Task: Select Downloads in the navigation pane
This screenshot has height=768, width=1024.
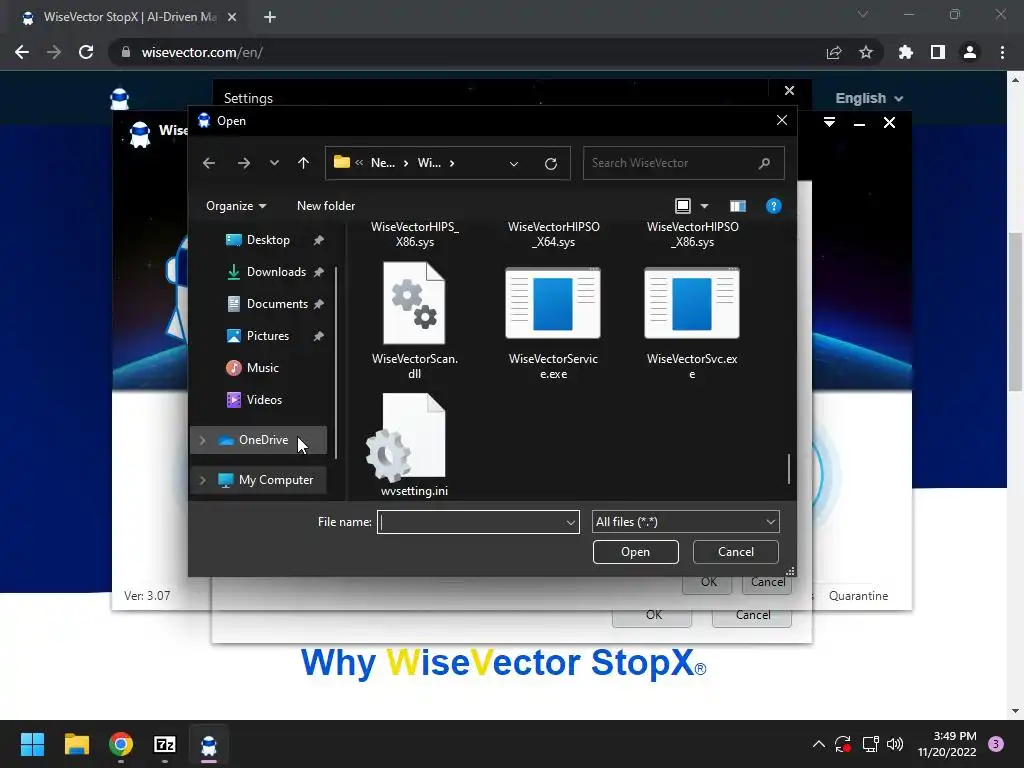Action: (276, 272)
